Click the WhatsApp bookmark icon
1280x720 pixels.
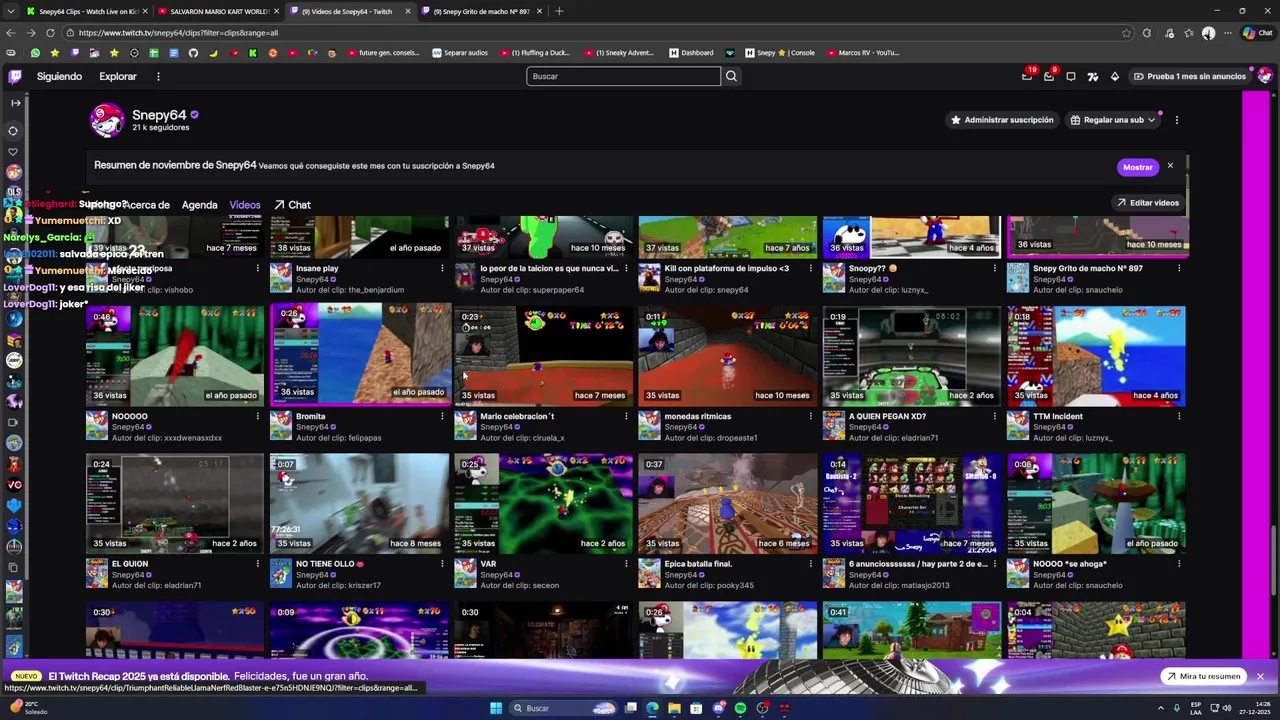35,53
